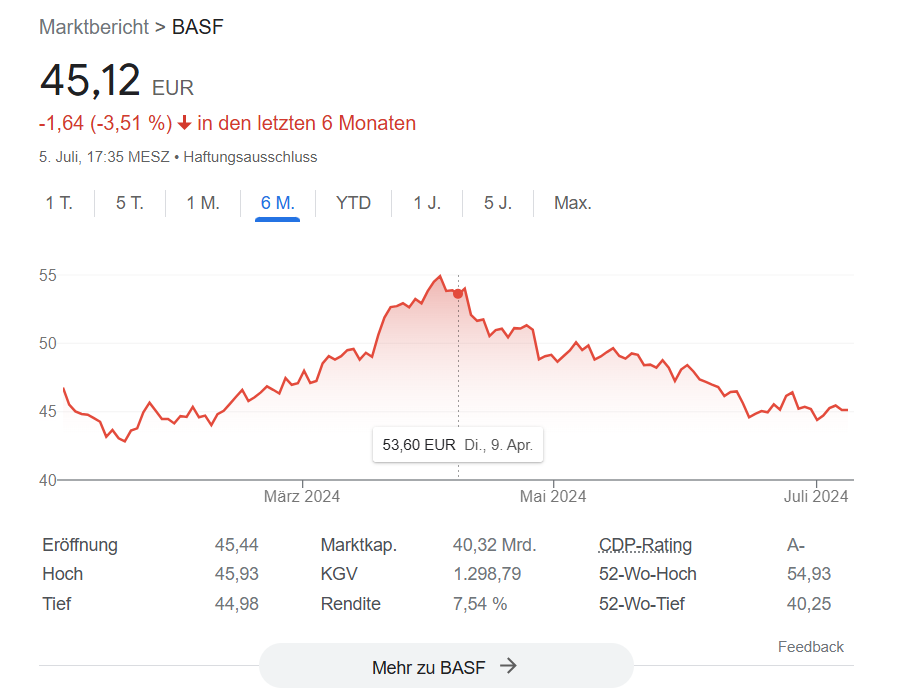Viewport: 917px width, 697px height.
Task: Open the Marktbericht breadcrumb link
Action: point(94,27)
